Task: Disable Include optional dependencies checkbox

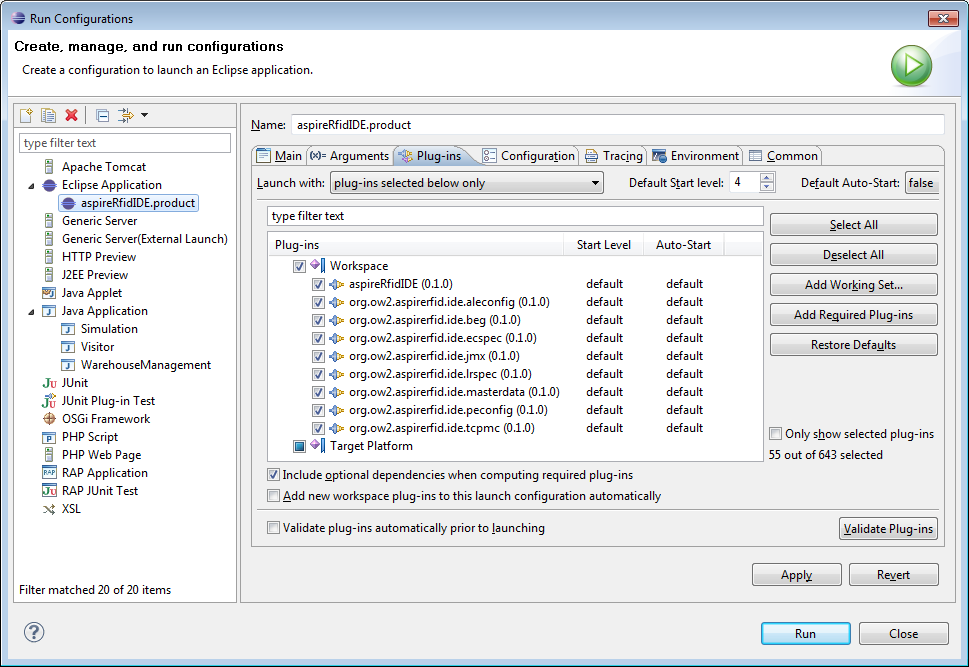Action: (x=273, y=475)
